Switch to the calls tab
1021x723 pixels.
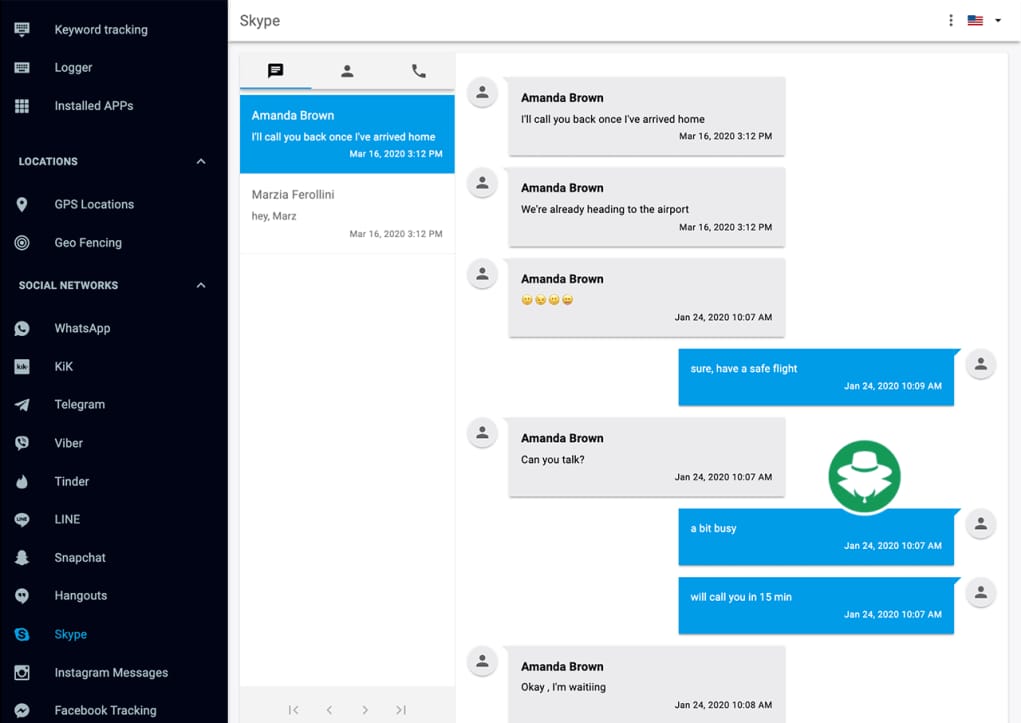(418, 71)
